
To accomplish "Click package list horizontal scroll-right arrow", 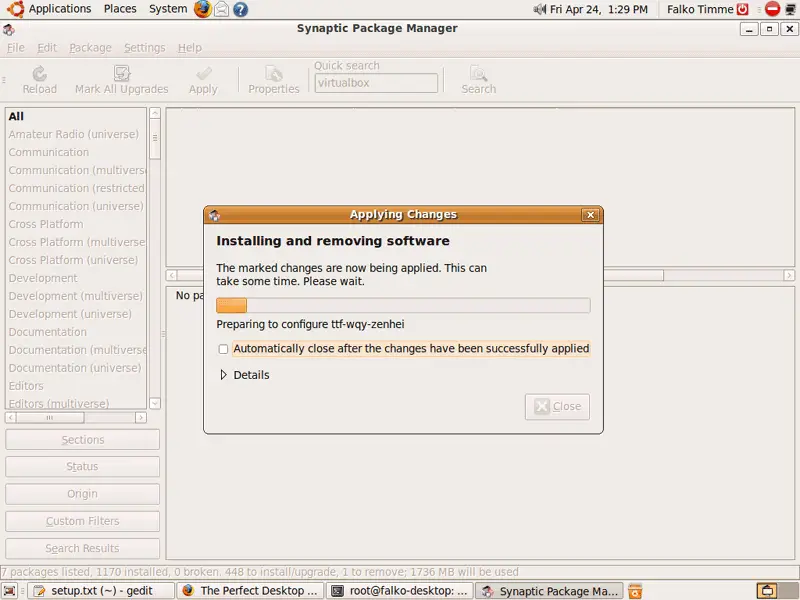I will 789,276.
